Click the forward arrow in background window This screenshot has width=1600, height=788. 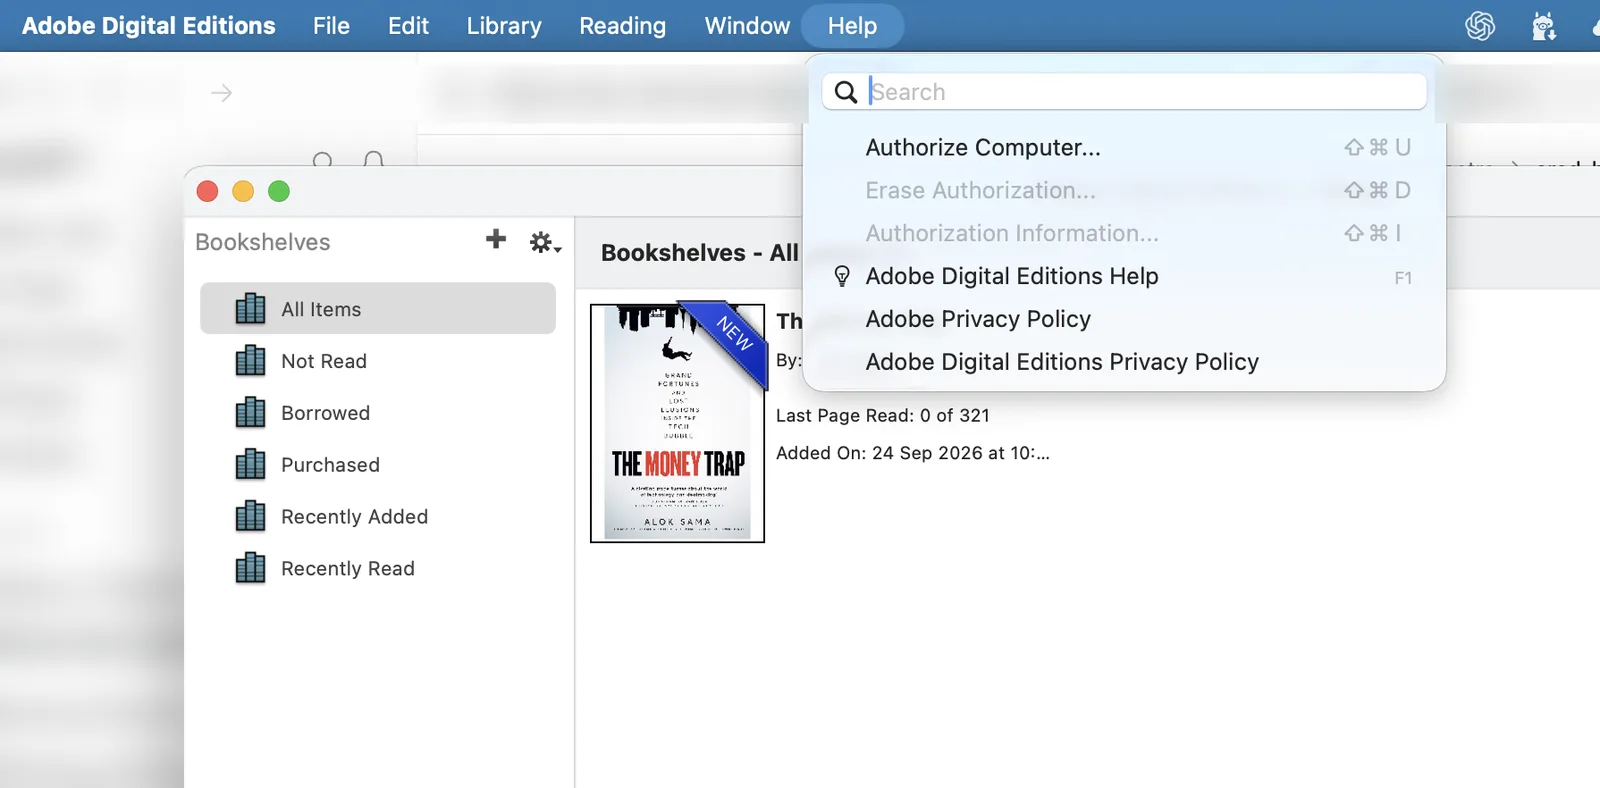coord(222,93)
